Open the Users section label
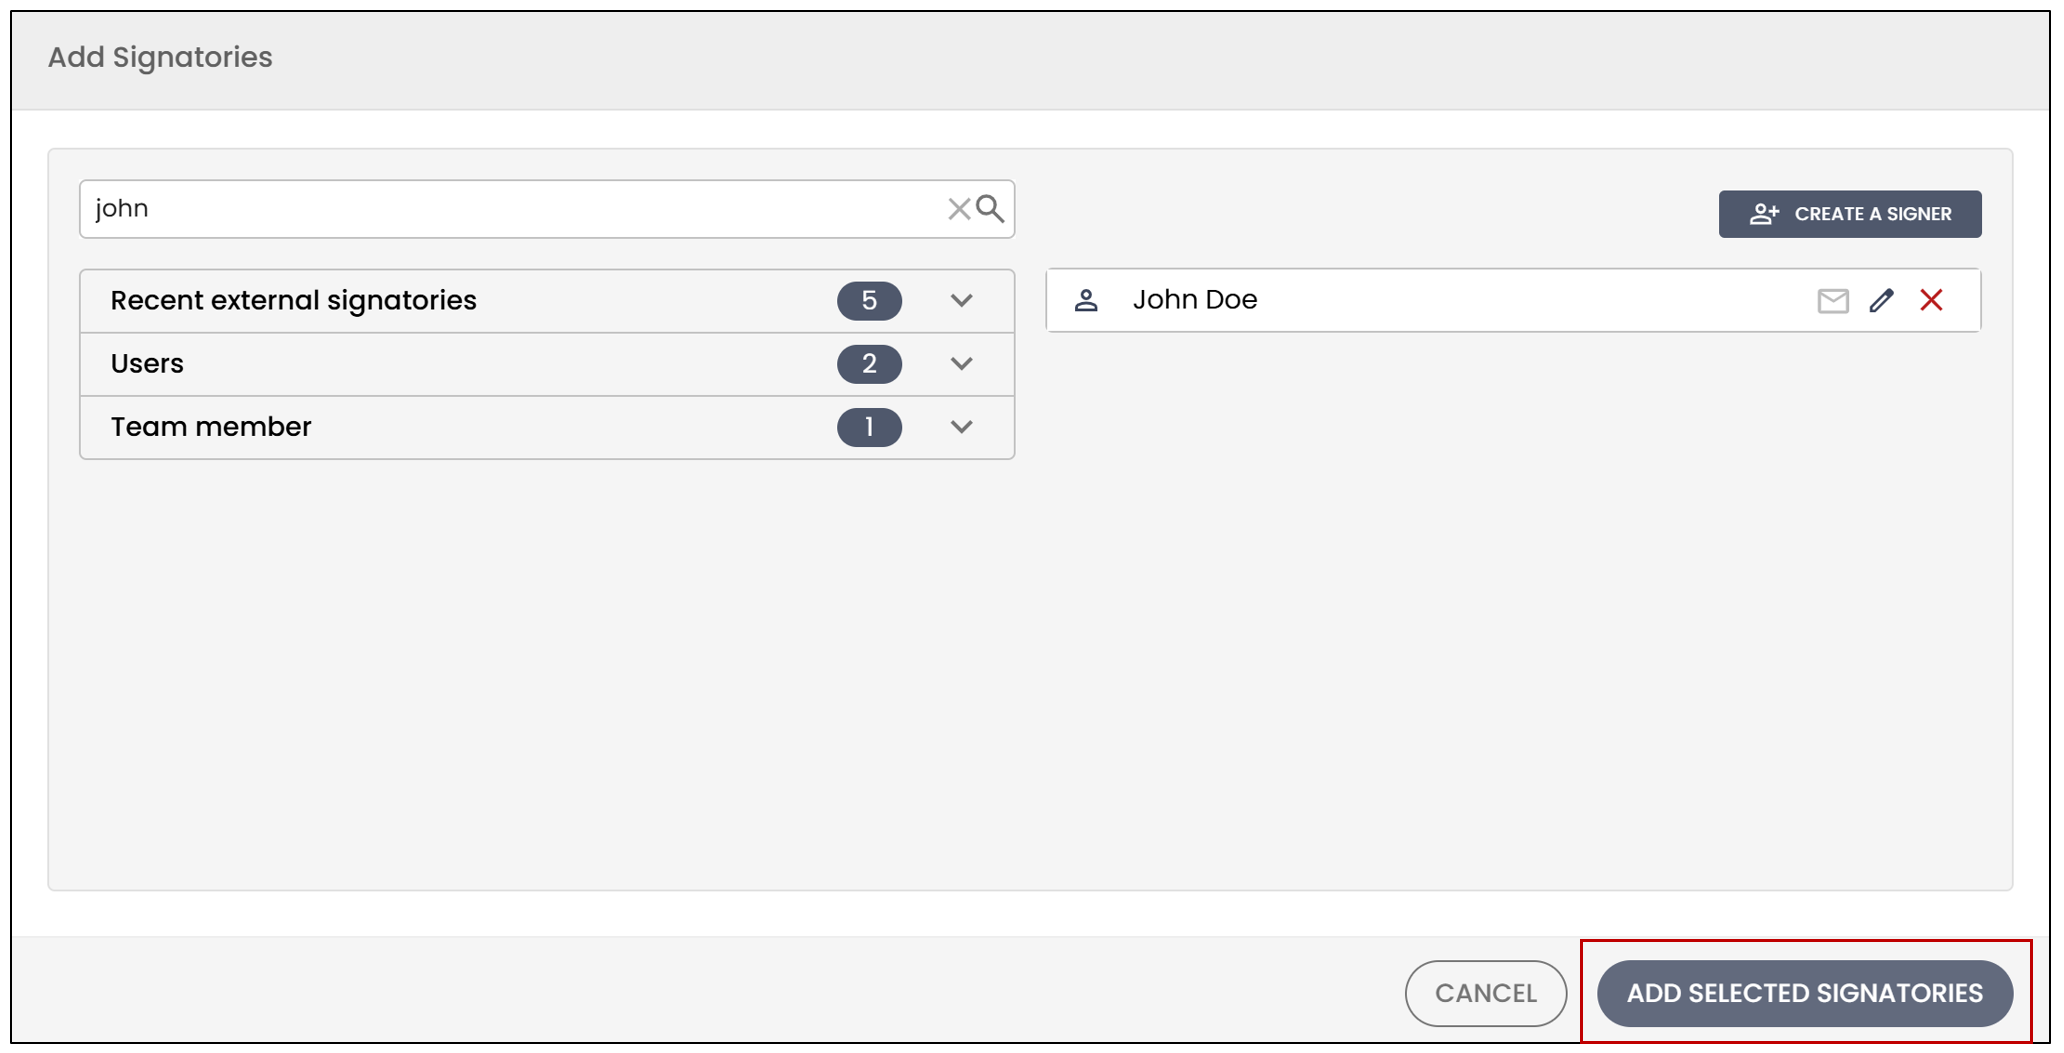 click(147, 364)
